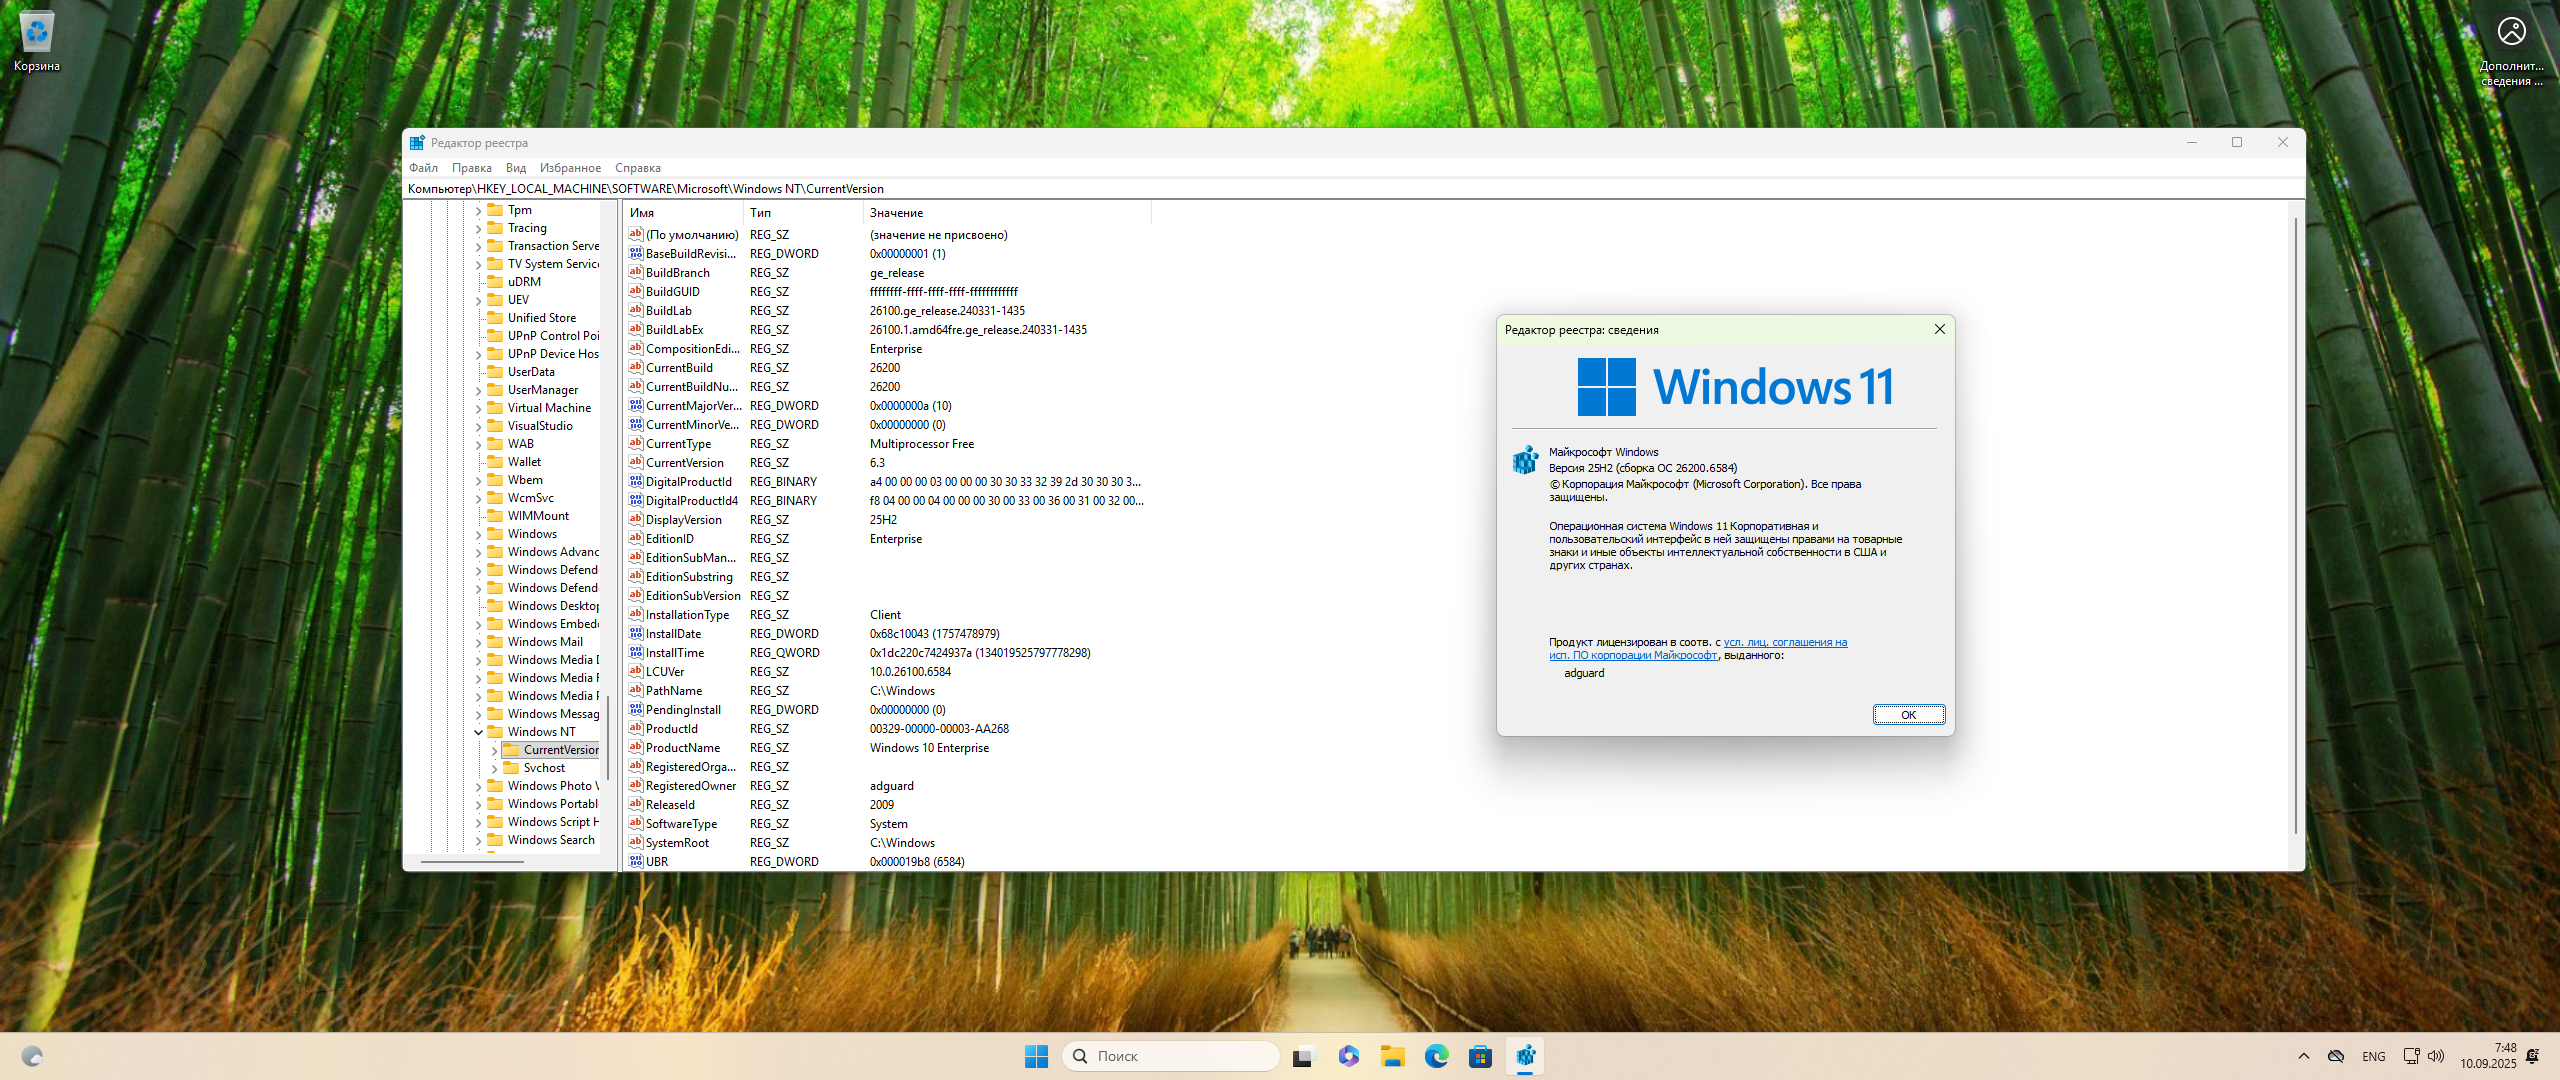Open the network status tray icon

coord(2411,1056)
